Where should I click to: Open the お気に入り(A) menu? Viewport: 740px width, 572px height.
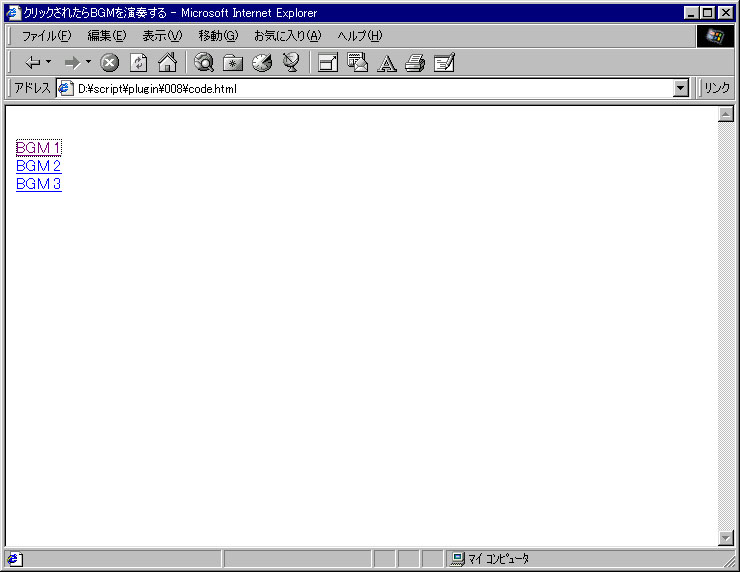point(287,36)
